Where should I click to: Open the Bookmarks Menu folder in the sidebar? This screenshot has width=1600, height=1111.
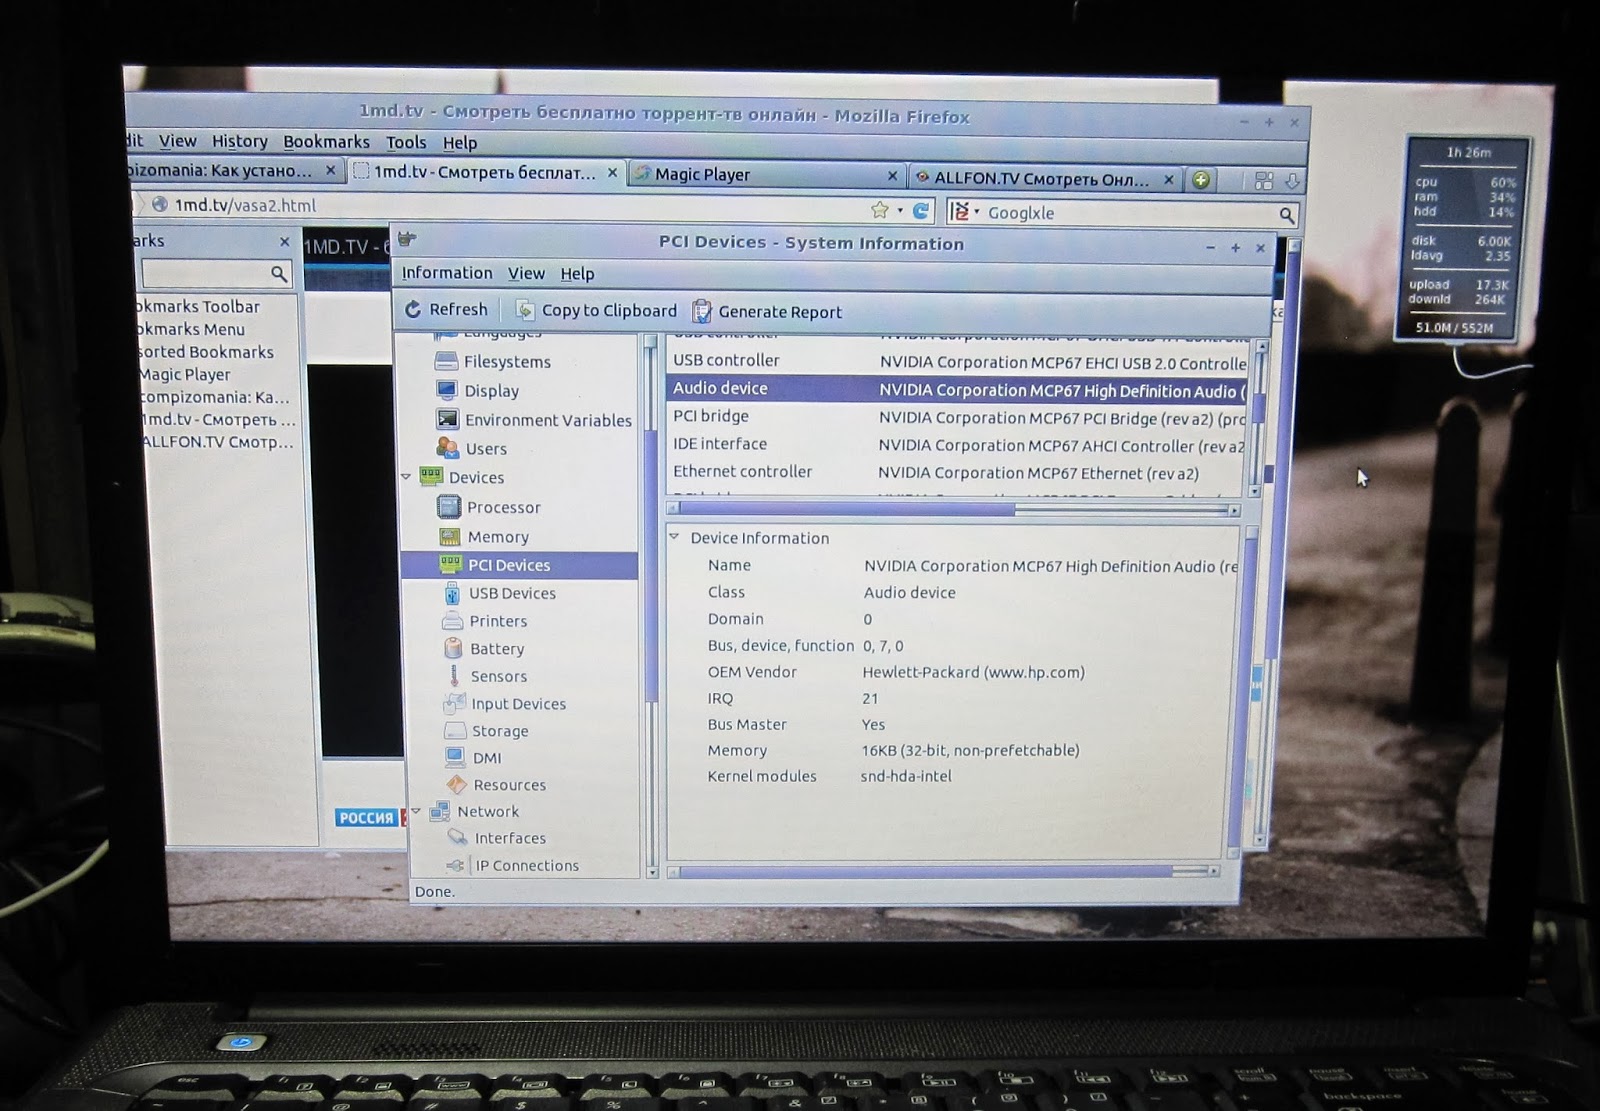coord(191,329)
